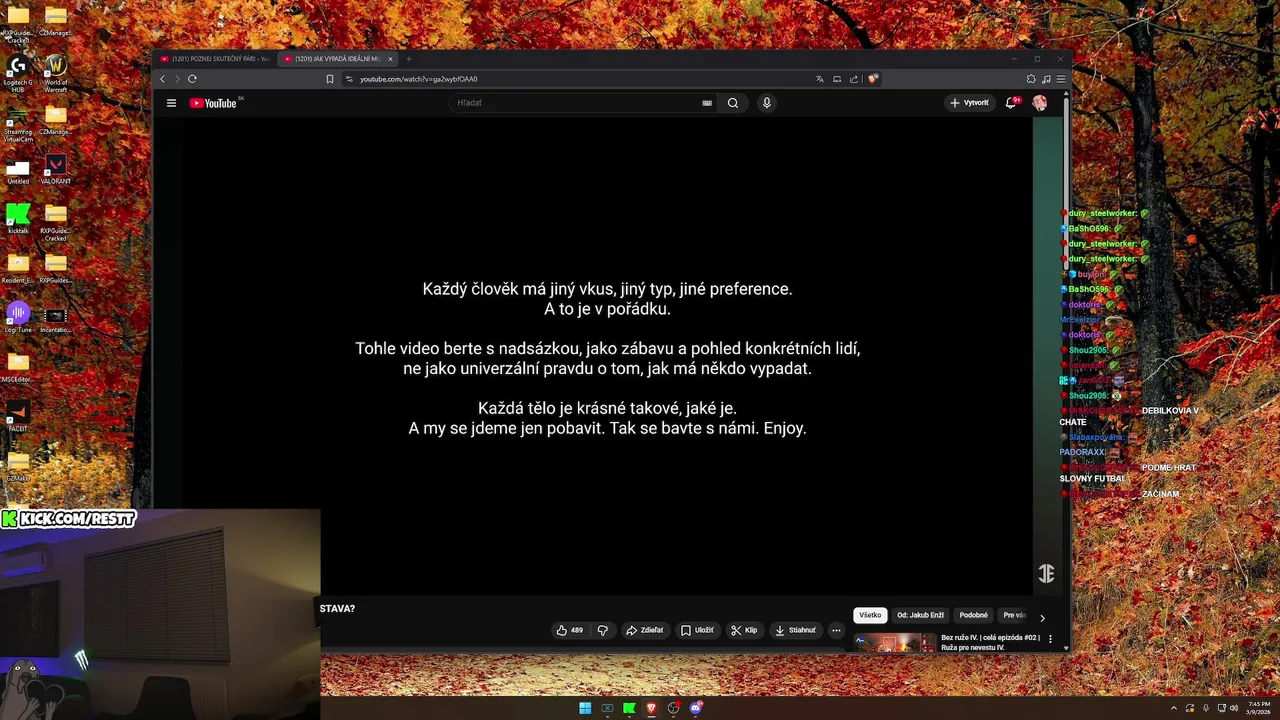Open taskbar clock showing 7:45 PM
This screenshot has height=720, width=1280.
(x=1259, y=708)
